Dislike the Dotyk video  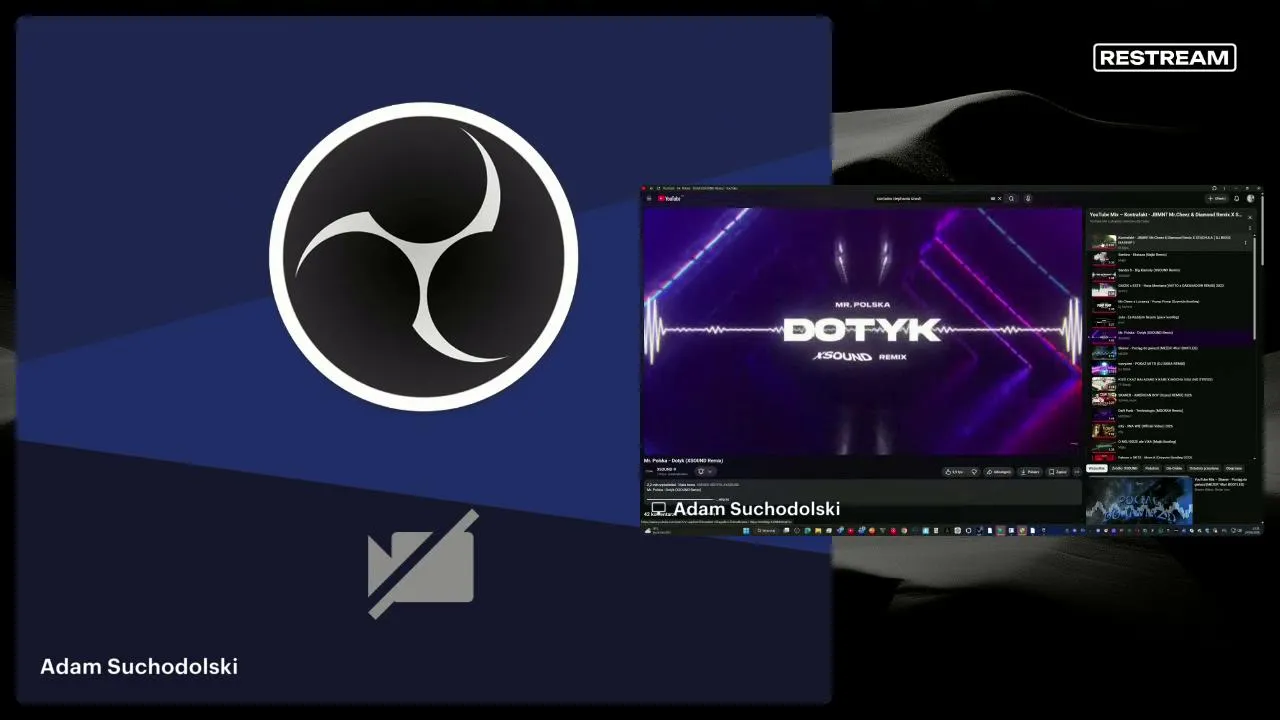(x=974, y=472)
